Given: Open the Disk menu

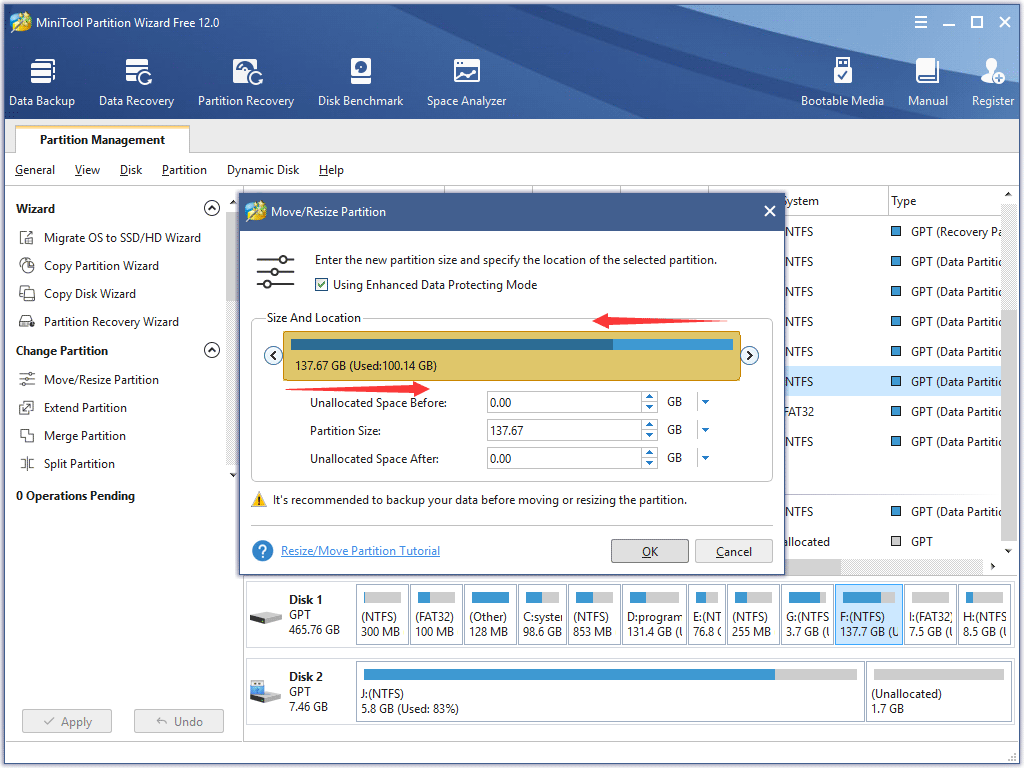Looking at the screenshot, I should pos(131,170).
